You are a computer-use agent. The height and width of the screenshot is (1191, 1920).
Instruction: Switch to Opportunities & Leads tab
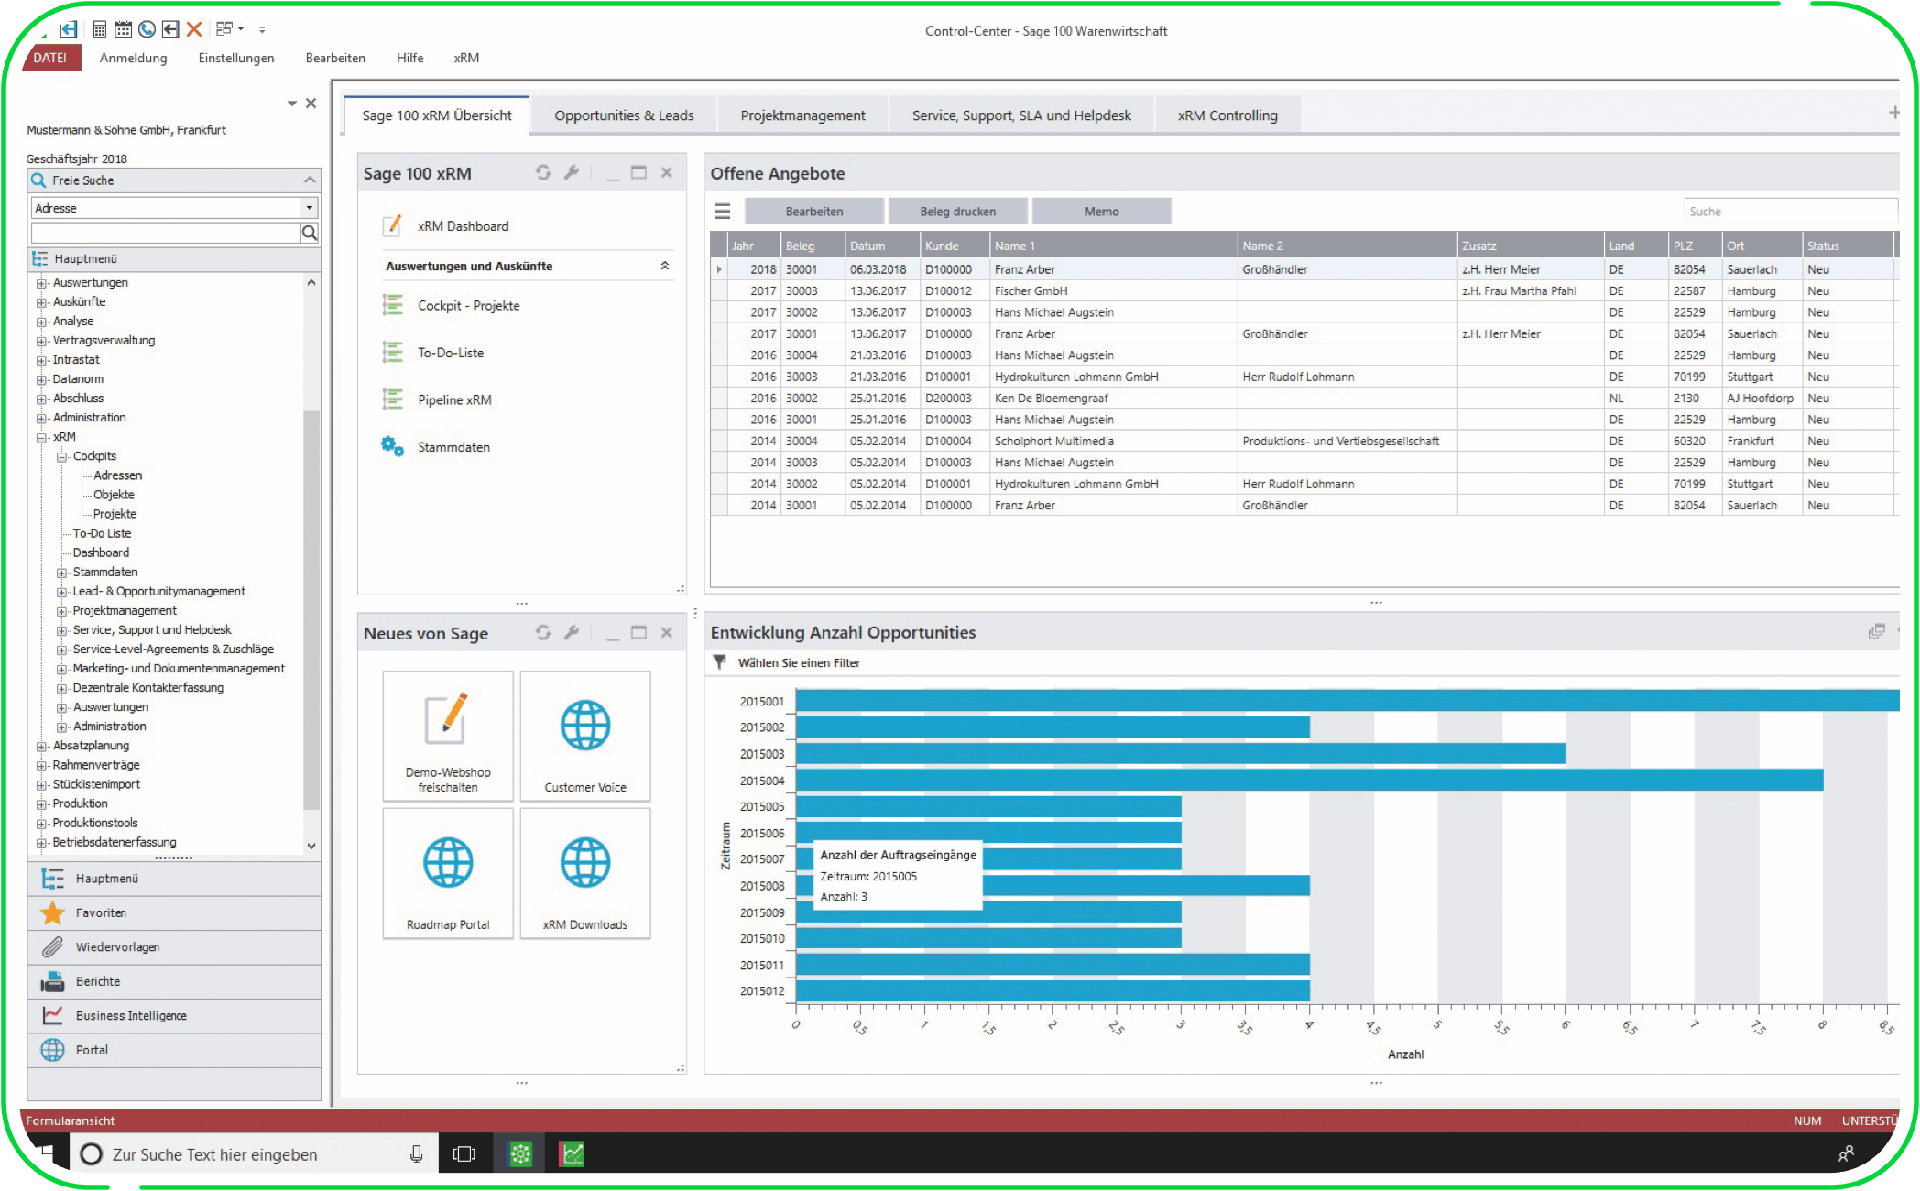(623, 116)
